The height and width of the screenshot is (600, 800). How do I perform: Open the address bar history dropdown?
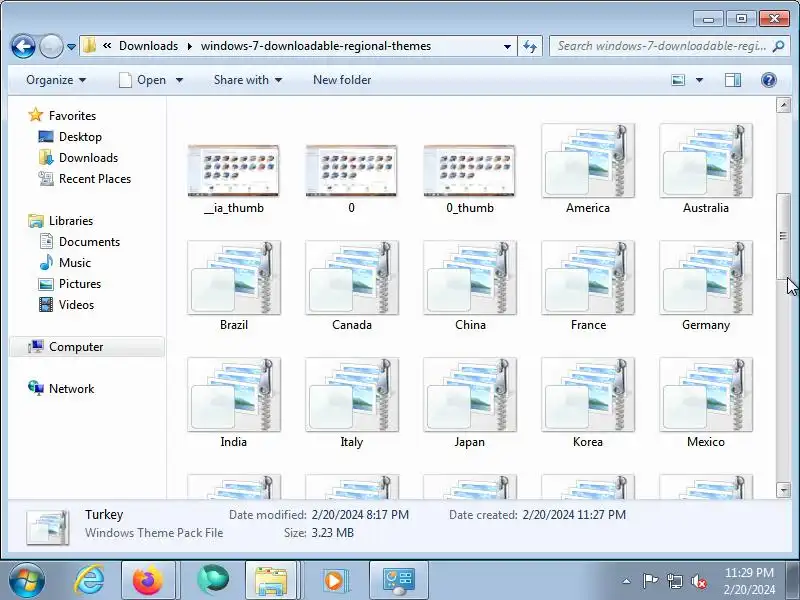tap(507, 46)
